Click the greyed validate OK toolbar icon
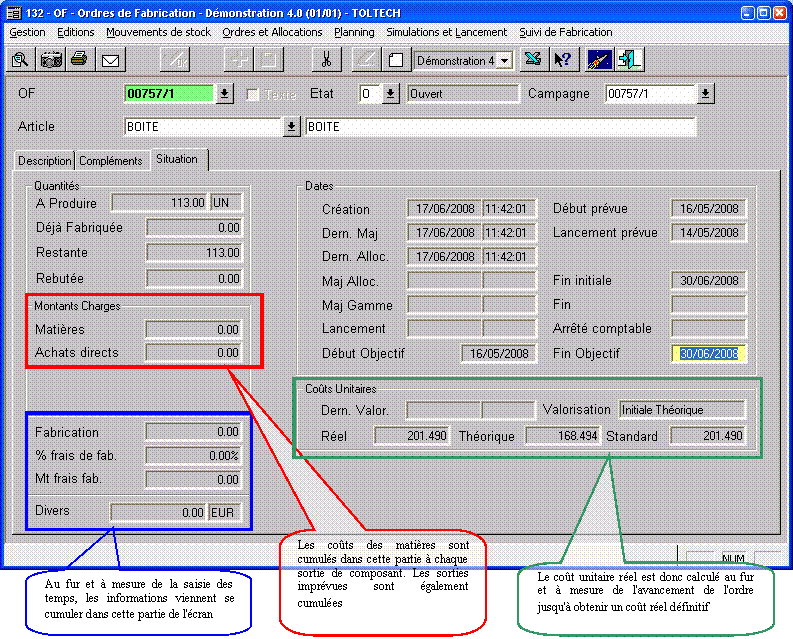Screen dimensions: 793x639 tap(174, 60)
